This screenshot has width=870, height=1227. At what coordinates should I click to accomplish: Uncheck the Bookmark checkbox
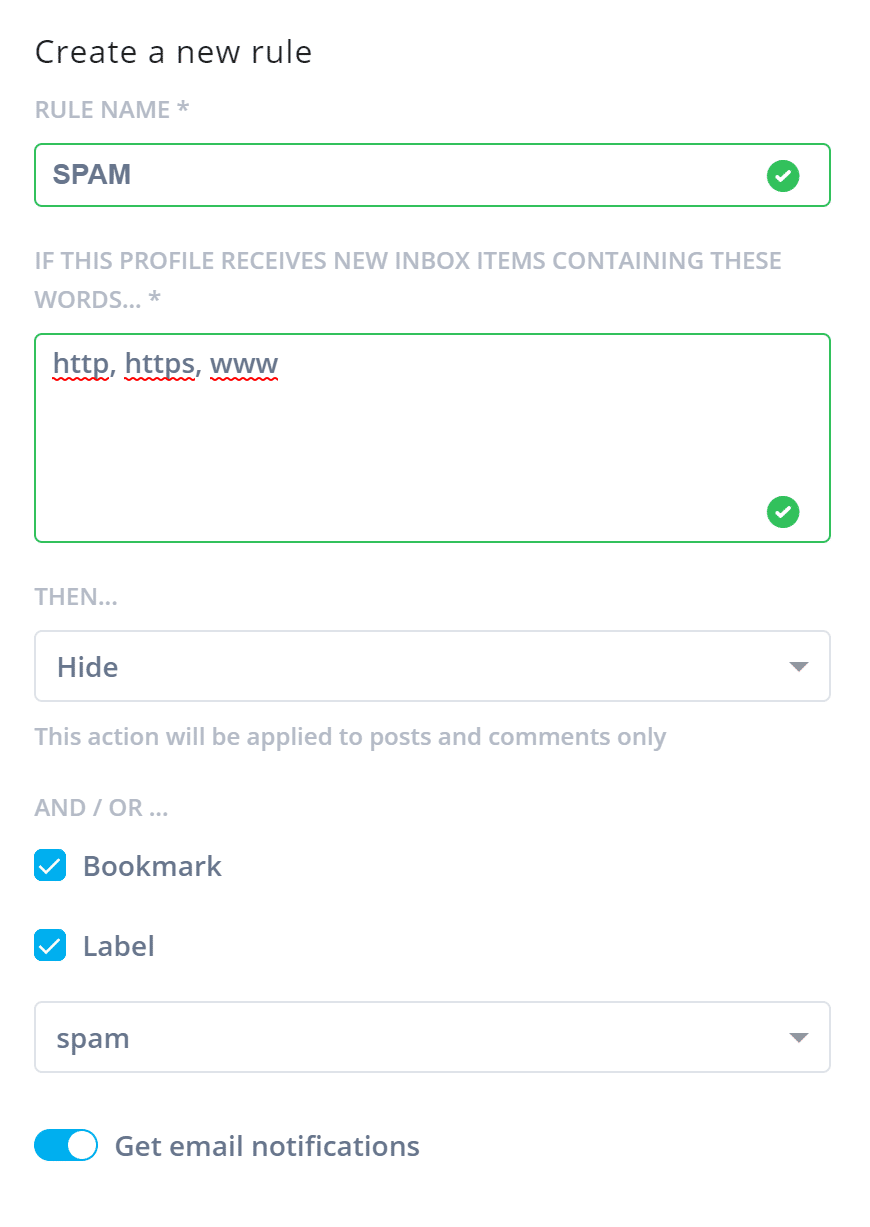coord(50,865)
